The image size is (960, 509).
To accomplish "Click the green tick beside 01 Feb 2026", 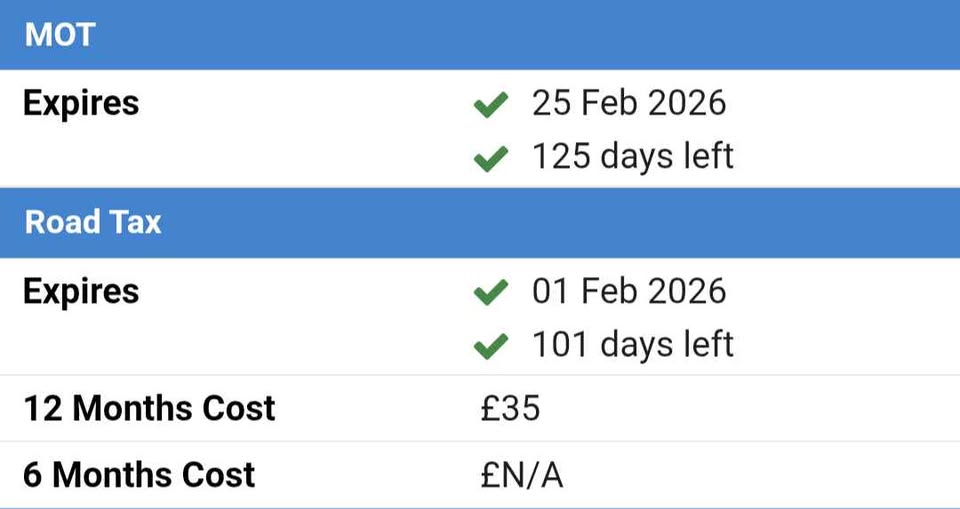I will click(x=490, y=293).
